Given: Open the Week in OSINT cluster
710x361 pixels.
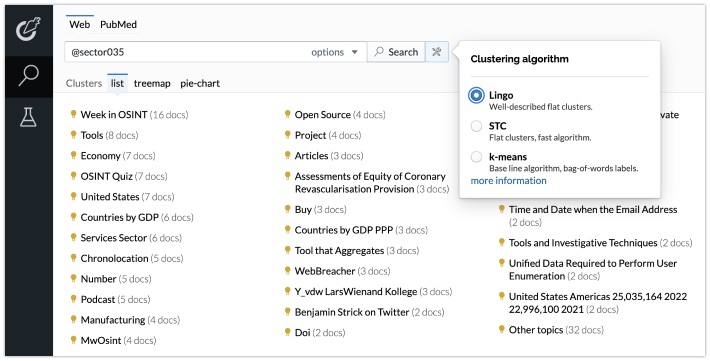Looking at the screenshot, I should pos(134,115).
